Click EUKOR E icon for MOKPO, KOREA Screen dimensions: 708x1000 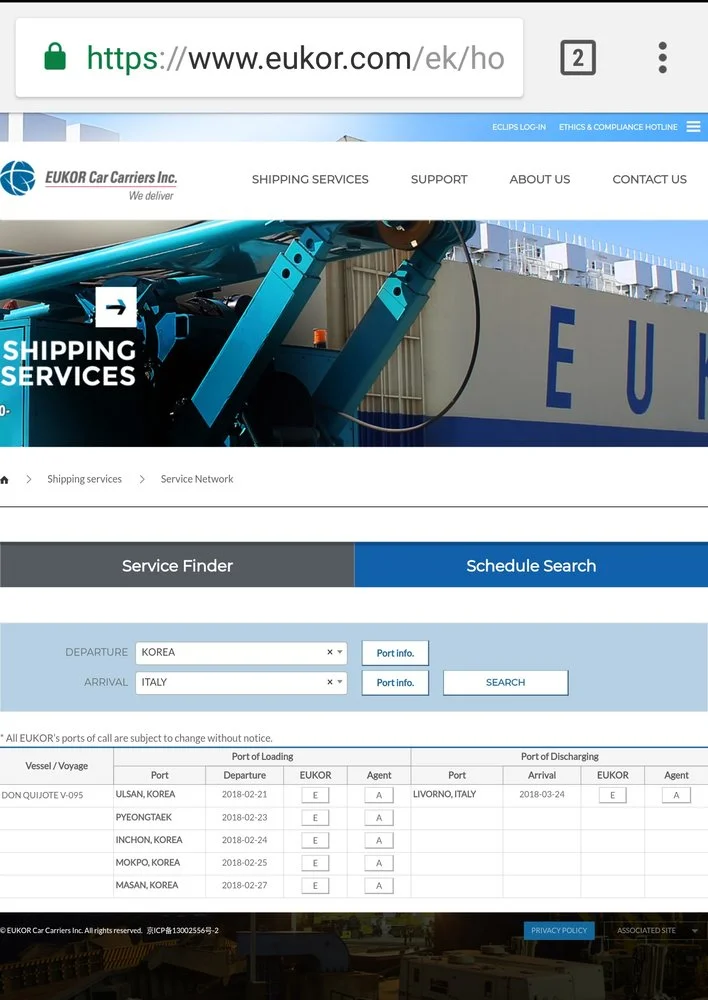pos(315,863)
